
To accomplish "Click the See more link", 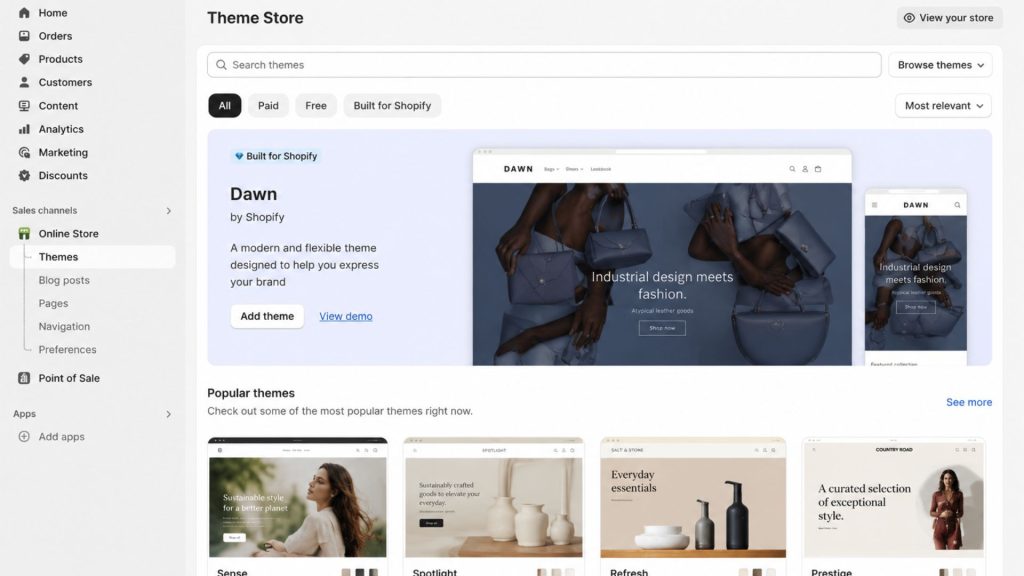I will pyautogui.click(x=969, y=402).
